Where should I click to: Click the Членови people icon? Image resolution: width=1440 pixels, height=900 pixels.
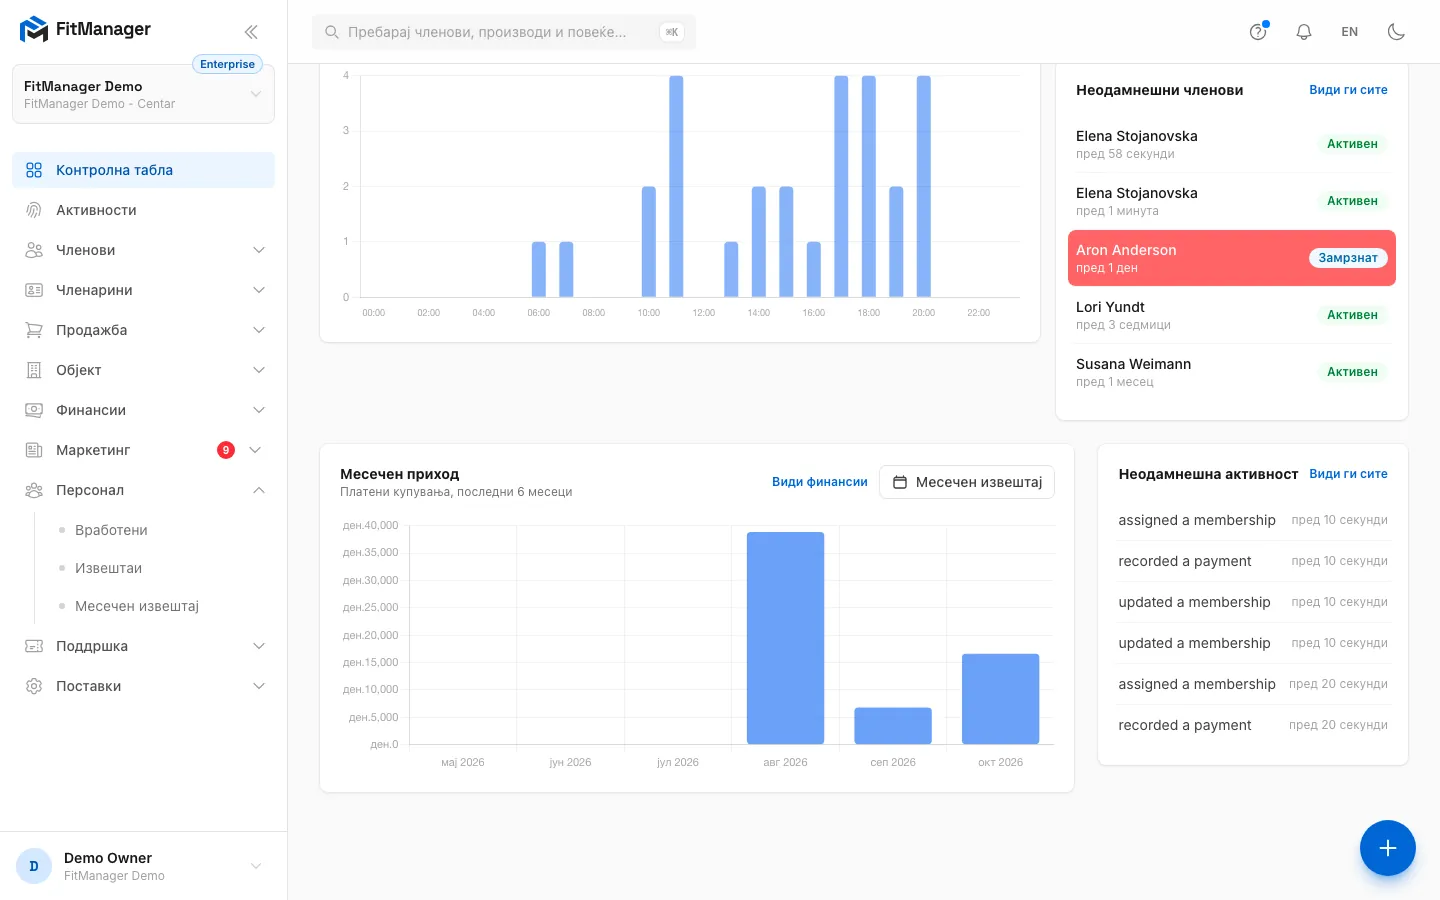click(34, 250)
